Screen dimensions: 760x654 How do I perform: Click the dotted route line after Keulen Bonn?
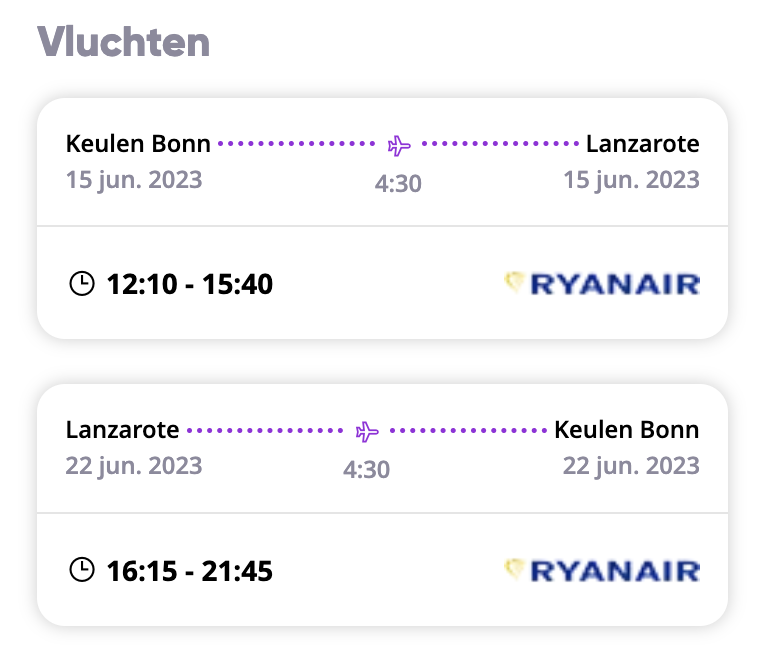click(x=297, y=144)
